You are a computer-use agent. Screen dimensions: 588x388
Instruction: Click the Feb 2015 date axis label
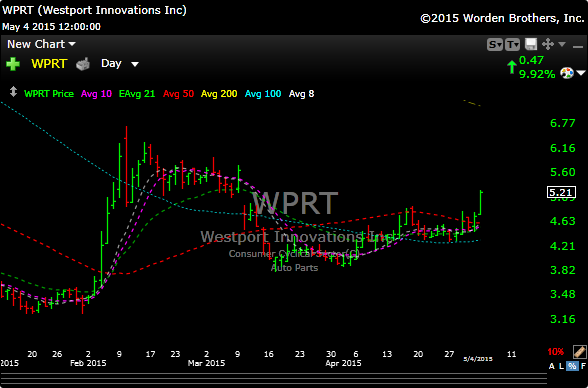[87, 363]
